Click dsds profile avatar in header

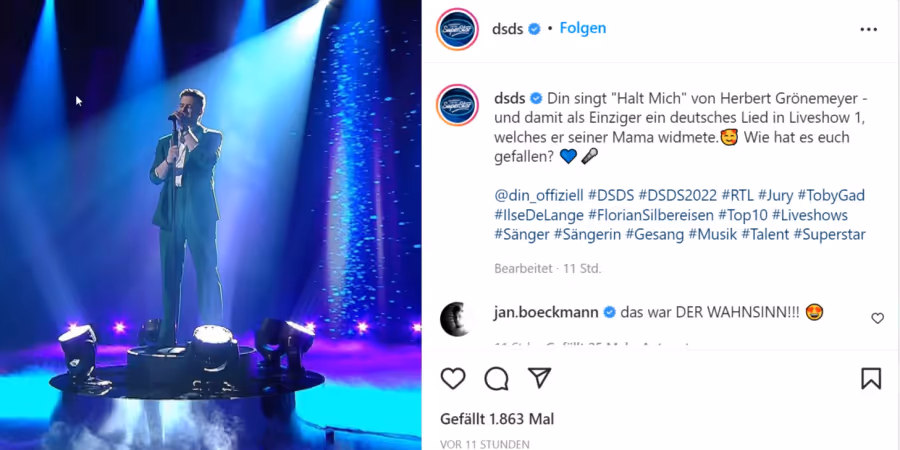(x=457, y=29)
